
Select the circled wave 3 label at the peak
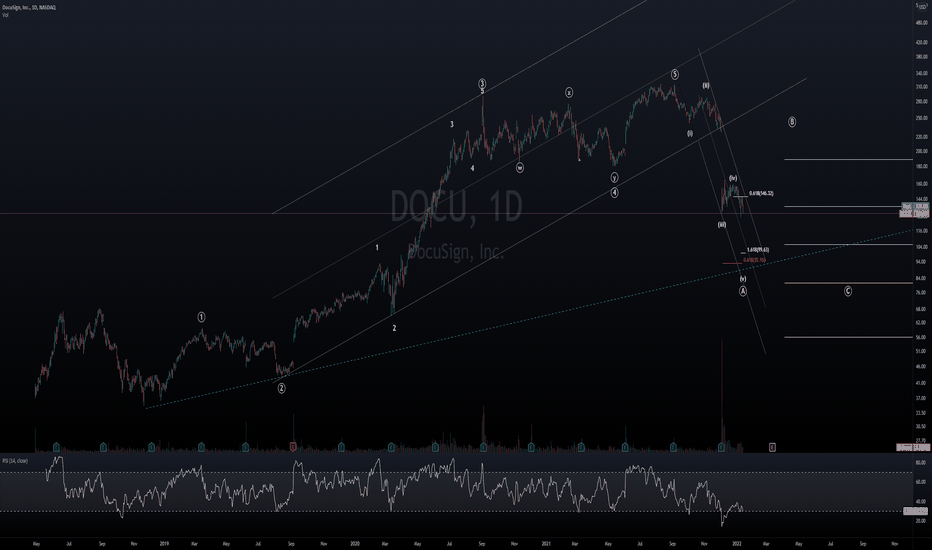482,83
